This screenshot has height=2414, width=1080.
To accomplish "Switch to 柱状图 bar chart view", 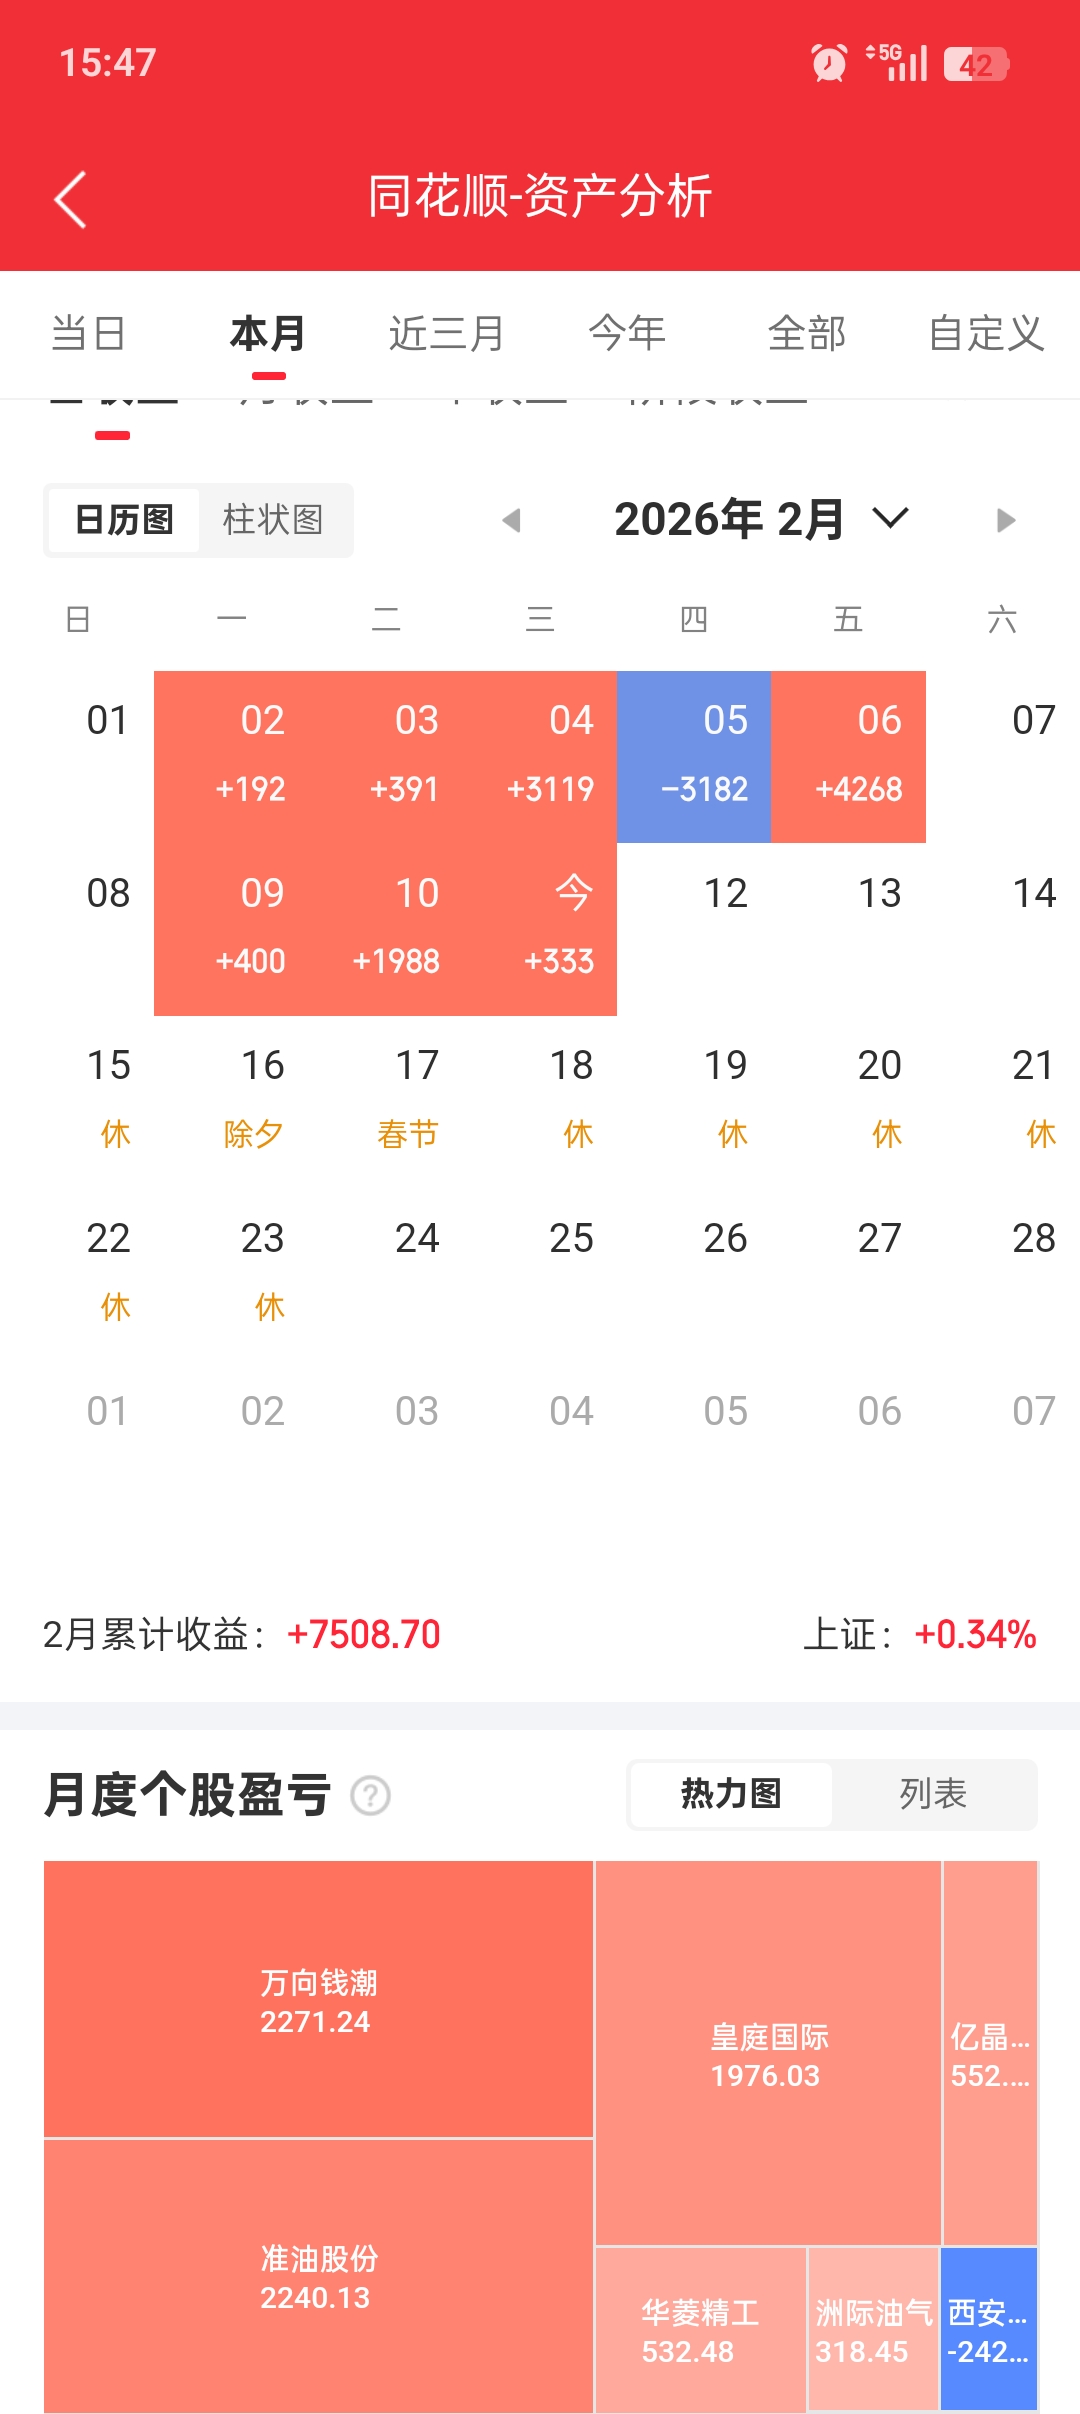I will [273, 520].
